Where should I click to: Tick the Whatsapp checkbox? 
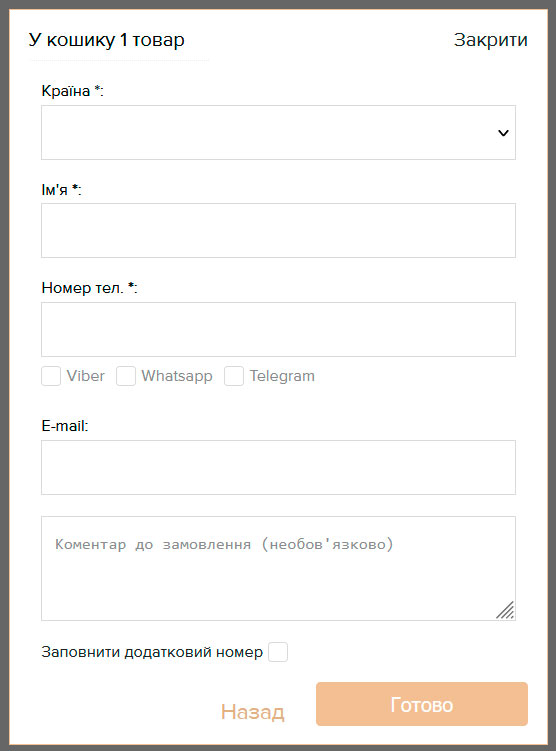coord(126,376)
